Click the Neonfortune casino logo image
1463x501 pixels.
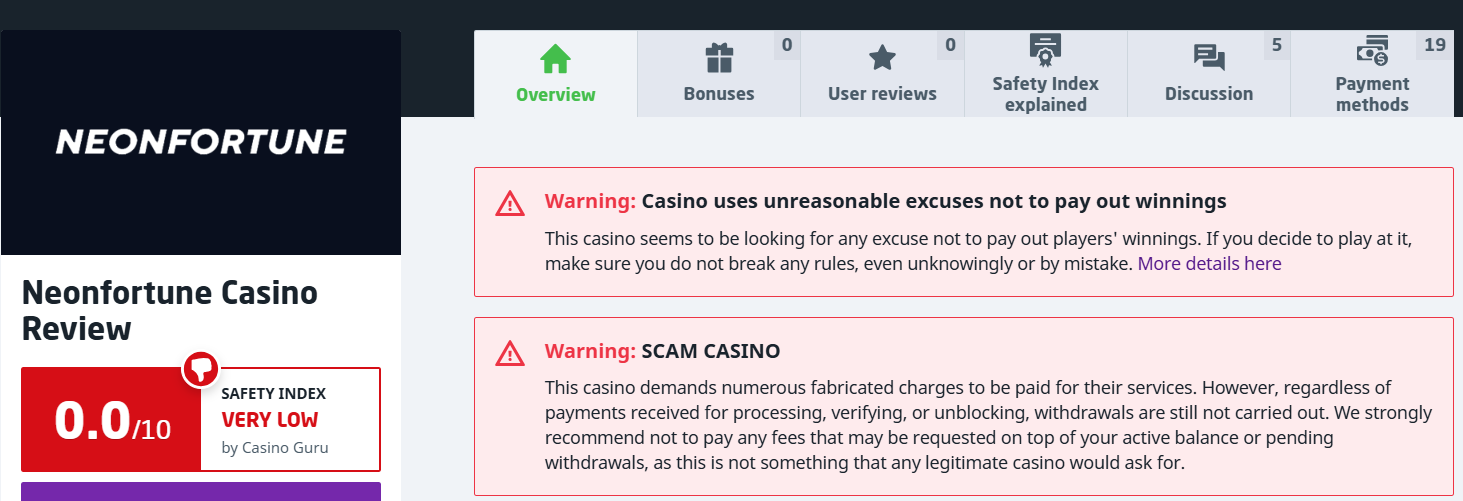point(201,142)
